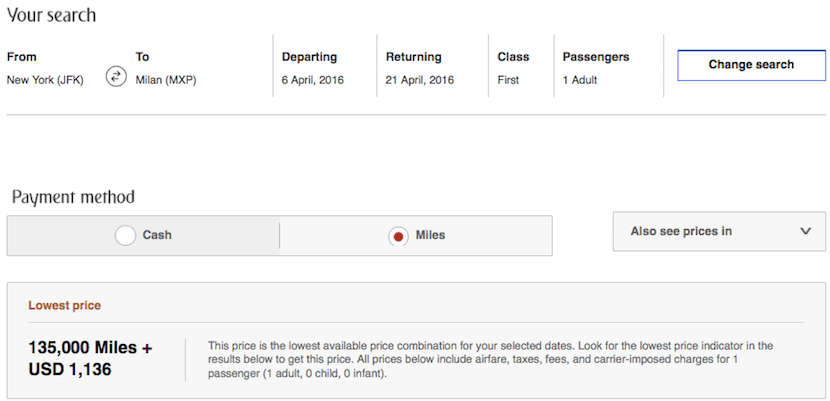
Task: Select the Miles payment radio button
Action: [x=398, y=236]
